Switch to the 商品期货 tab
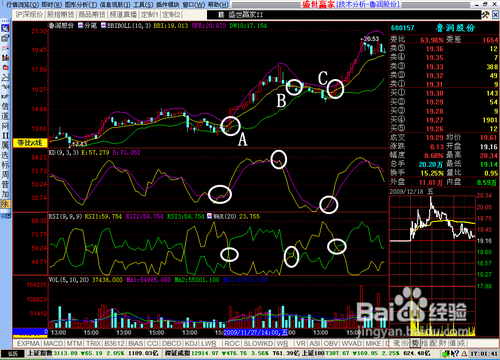 (92, 14)
